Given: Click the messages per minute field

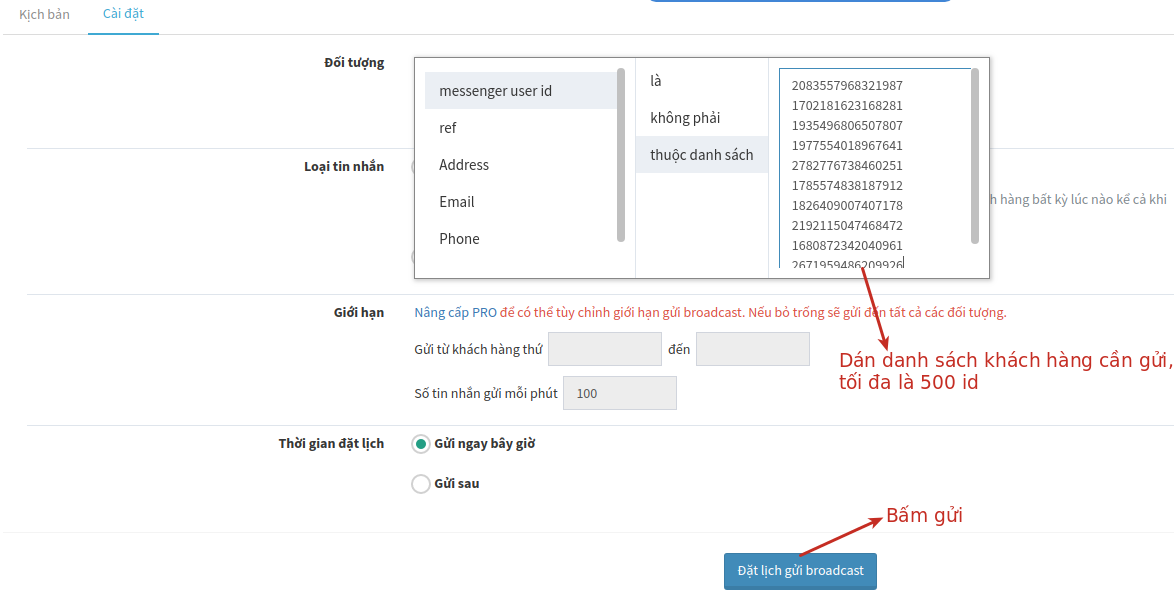Looking at the screenshot, I should point(620,393).
